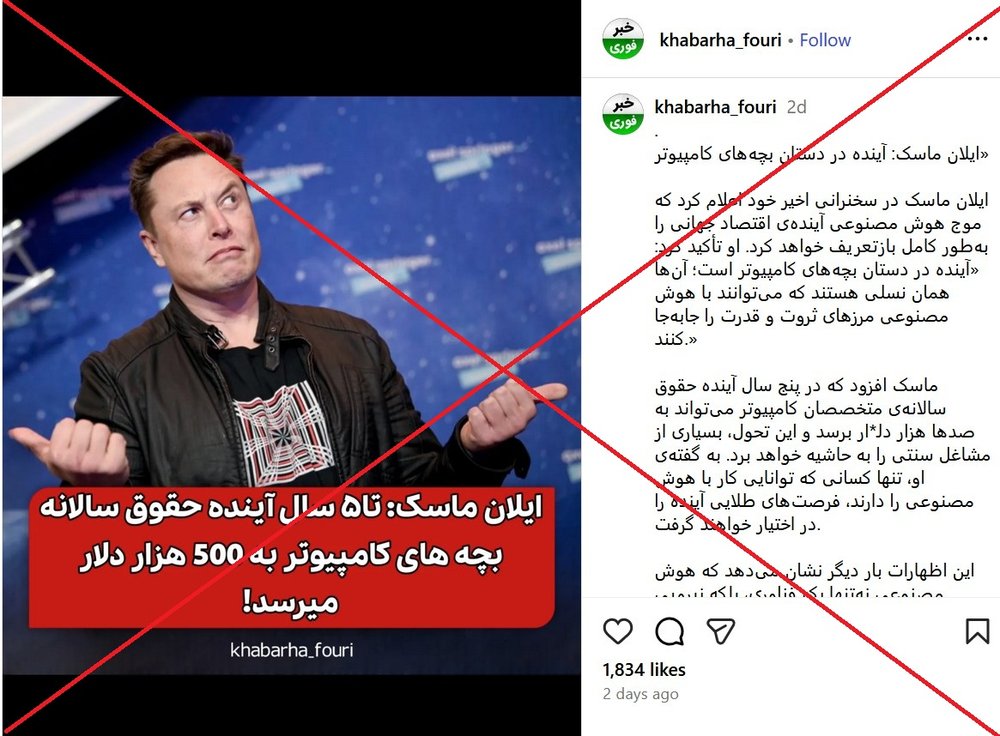Like the post with the heart icon
Viewport: 1000px width, 736px height.
(617, 631)
